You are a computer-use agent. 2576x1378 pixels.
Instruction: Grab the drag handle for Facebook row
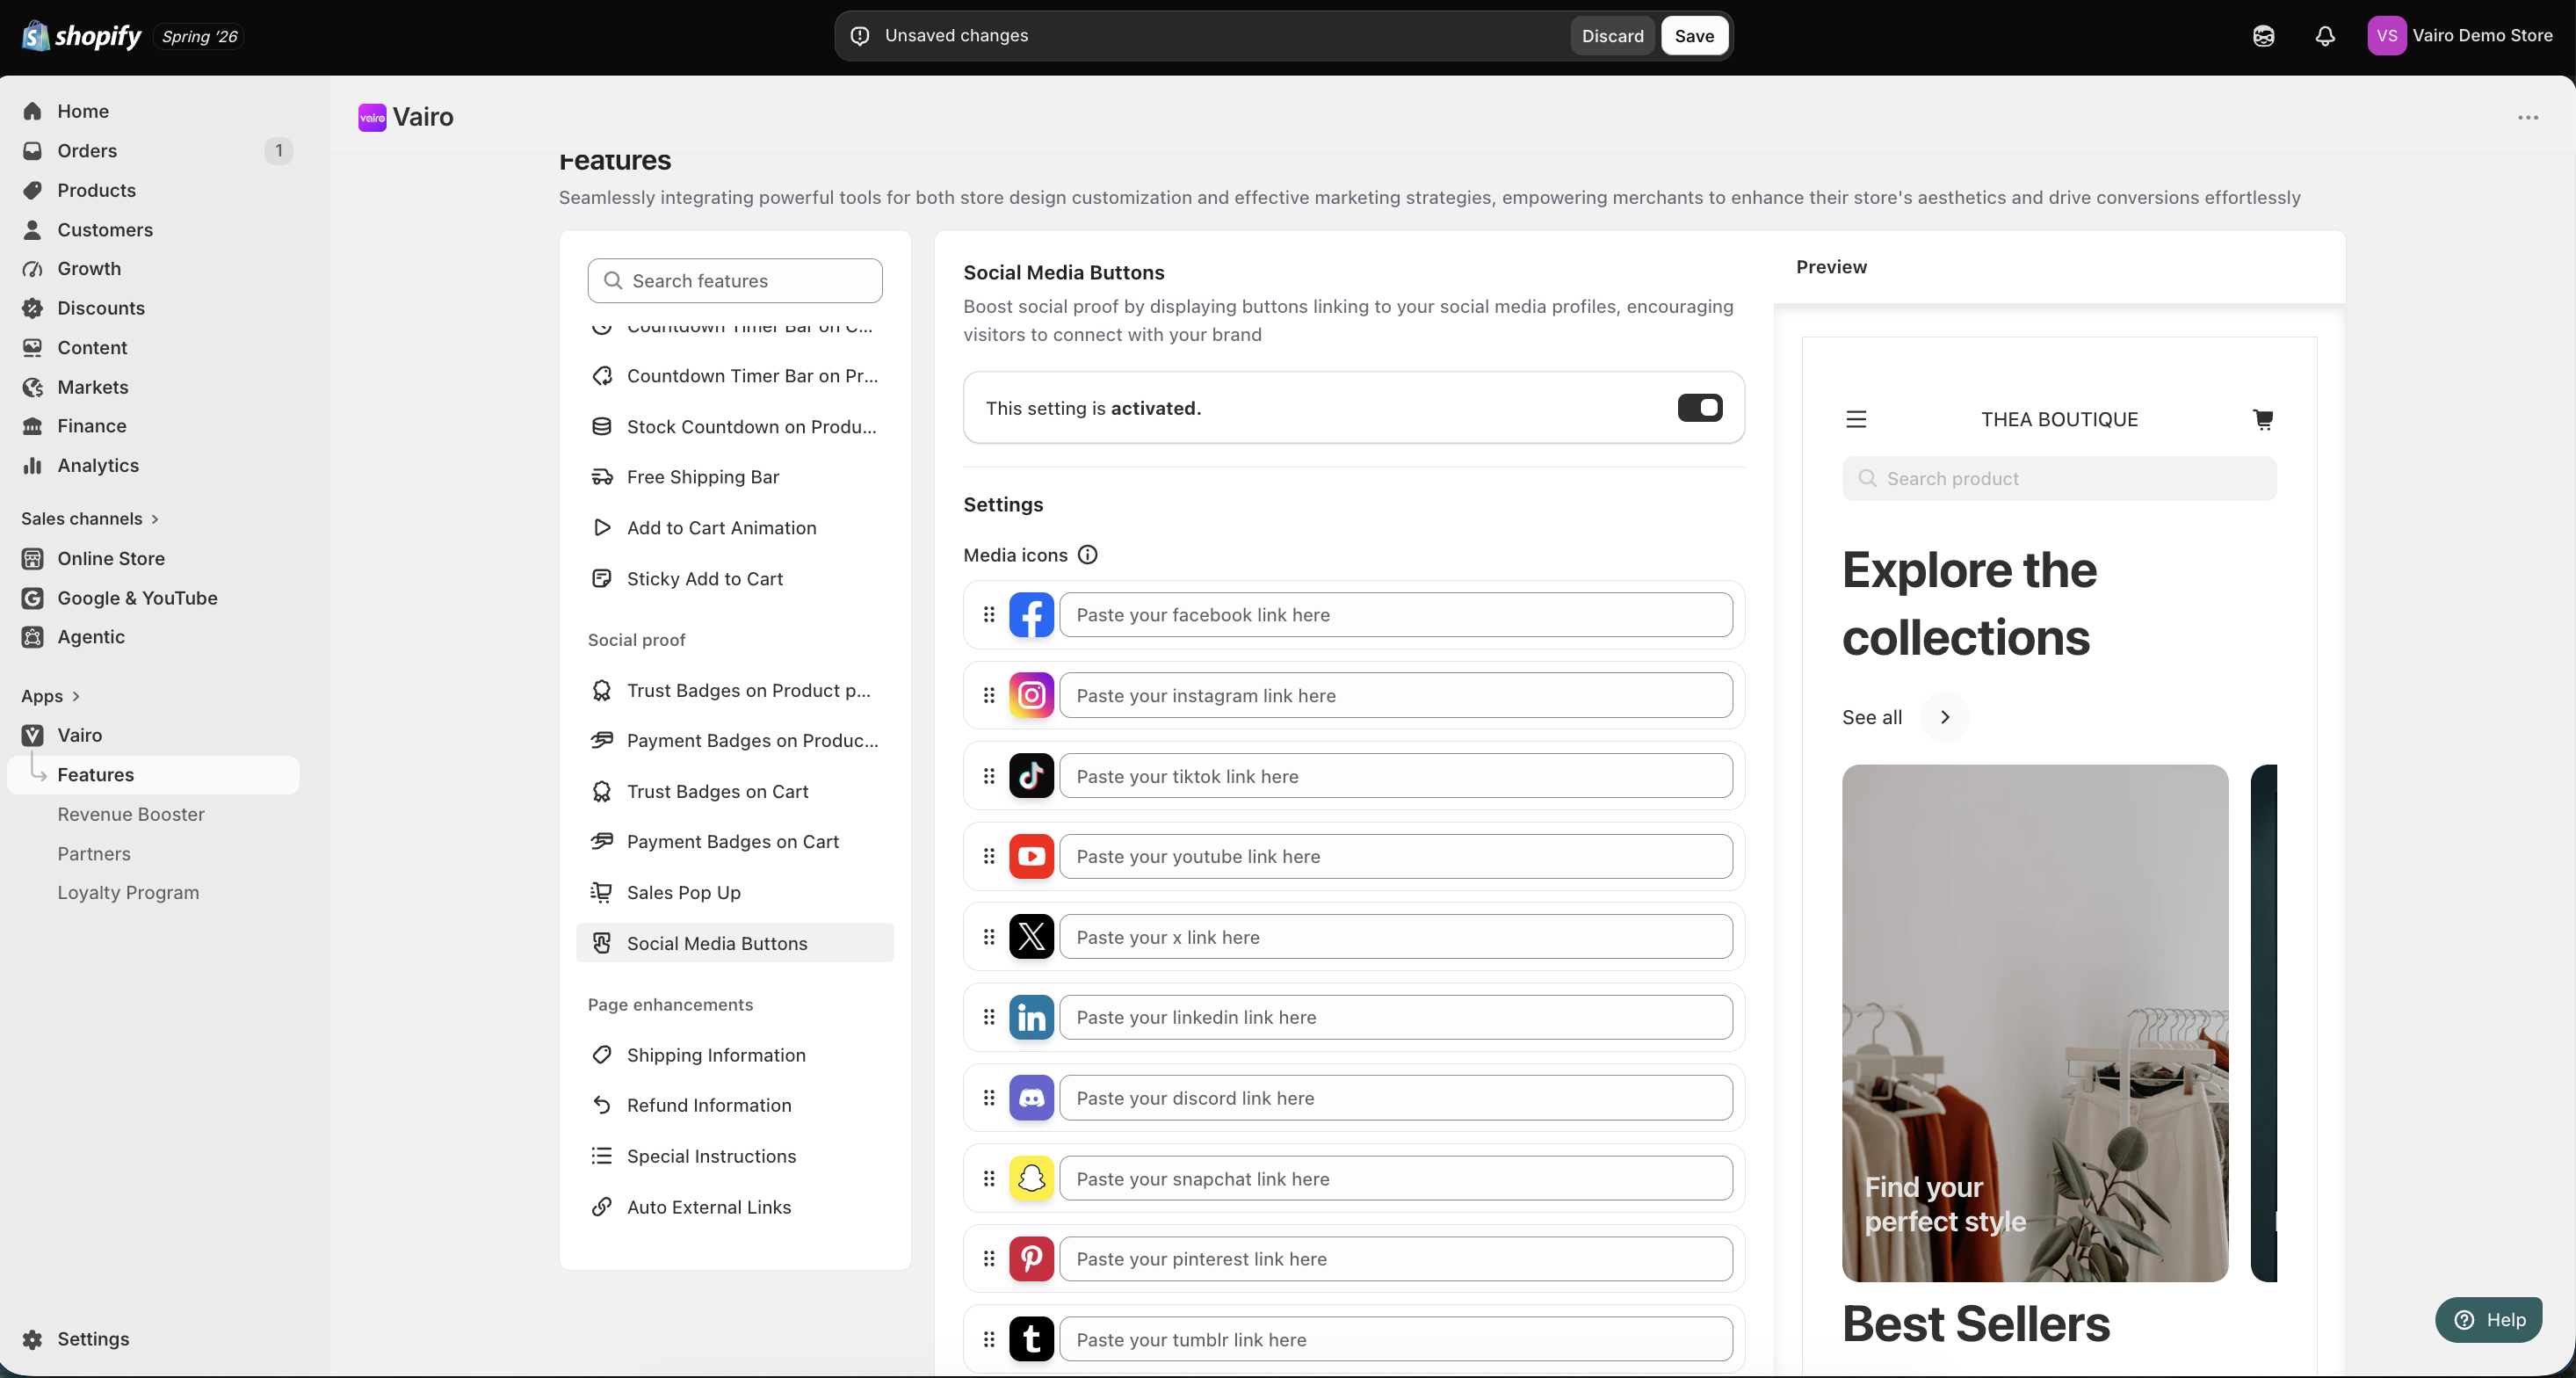coord(989,615)
